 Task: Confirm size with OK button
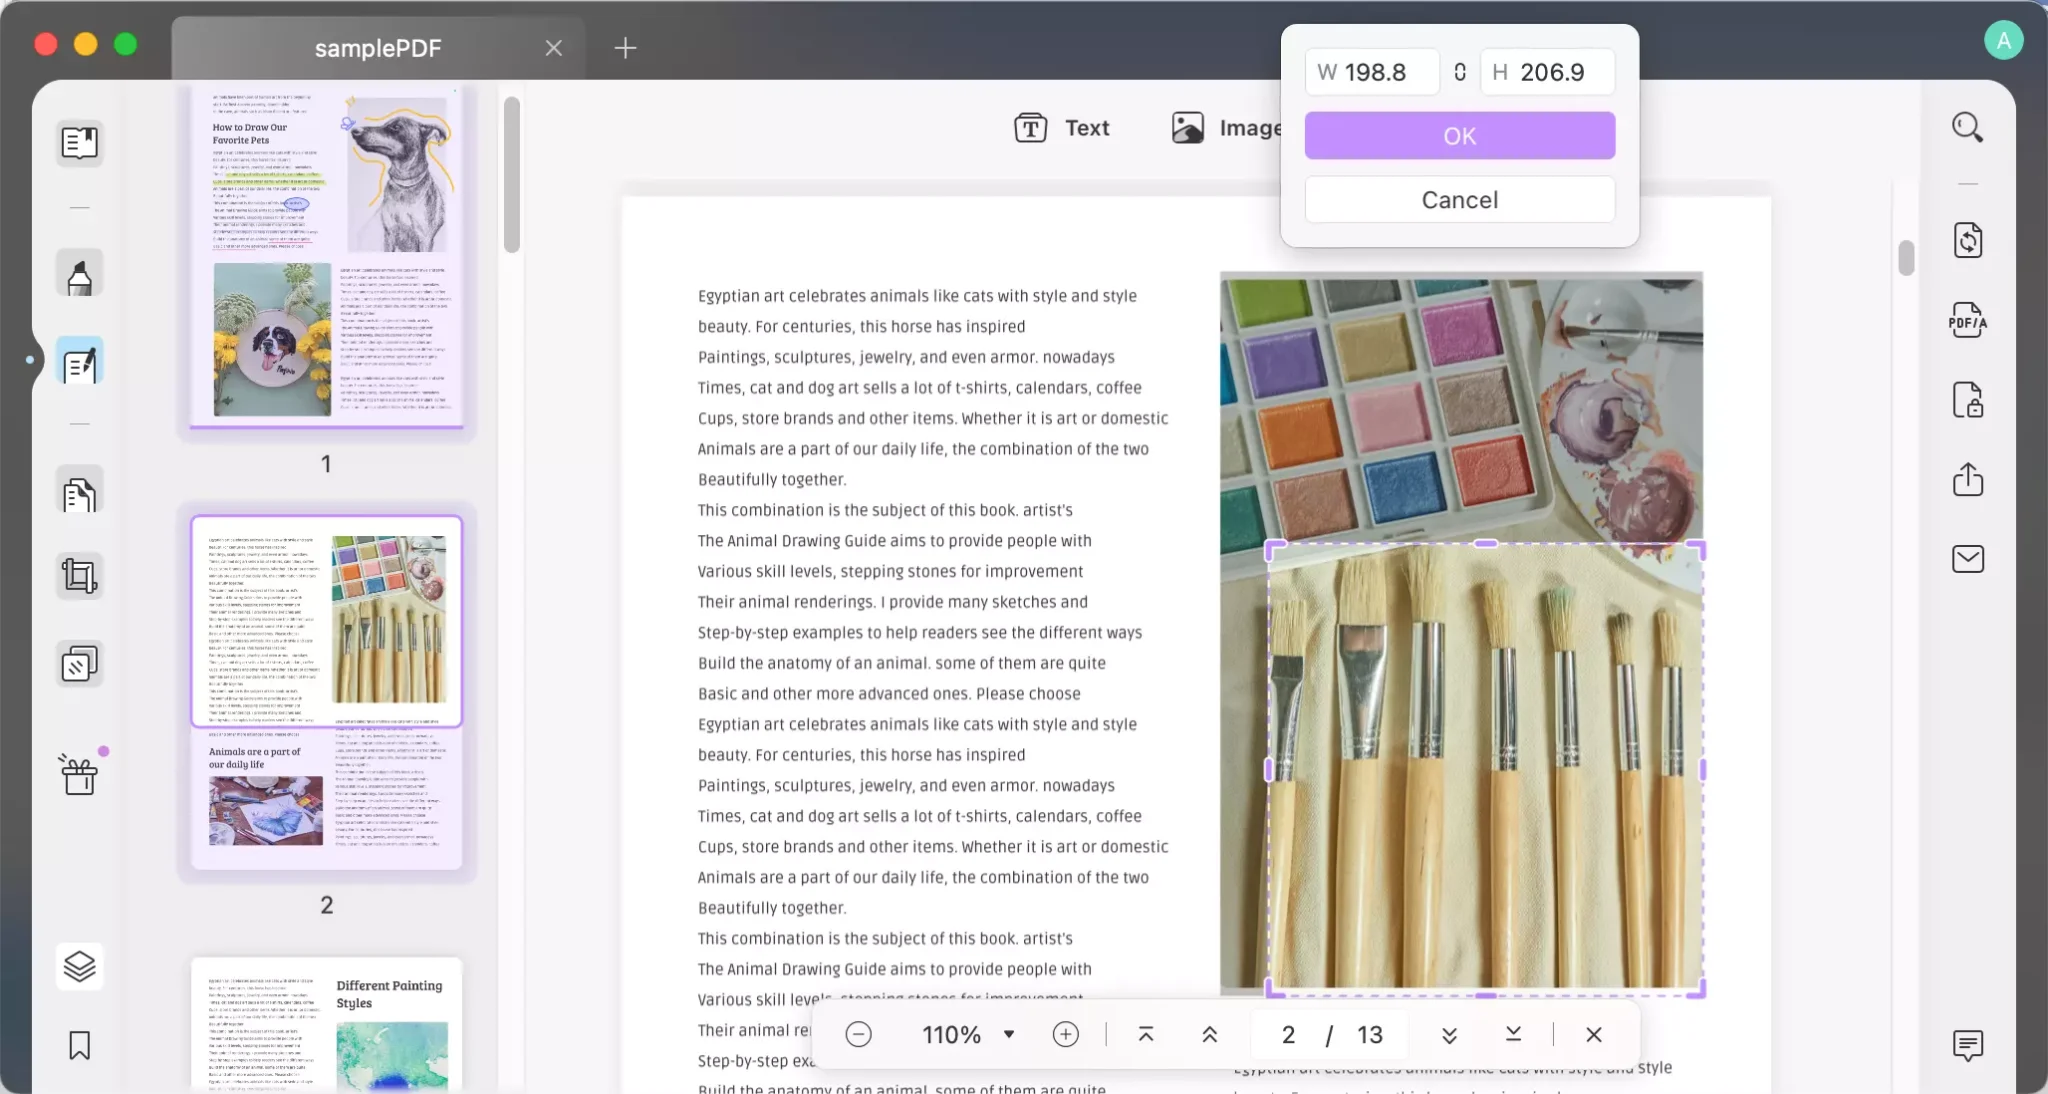tap(1459, 135)
